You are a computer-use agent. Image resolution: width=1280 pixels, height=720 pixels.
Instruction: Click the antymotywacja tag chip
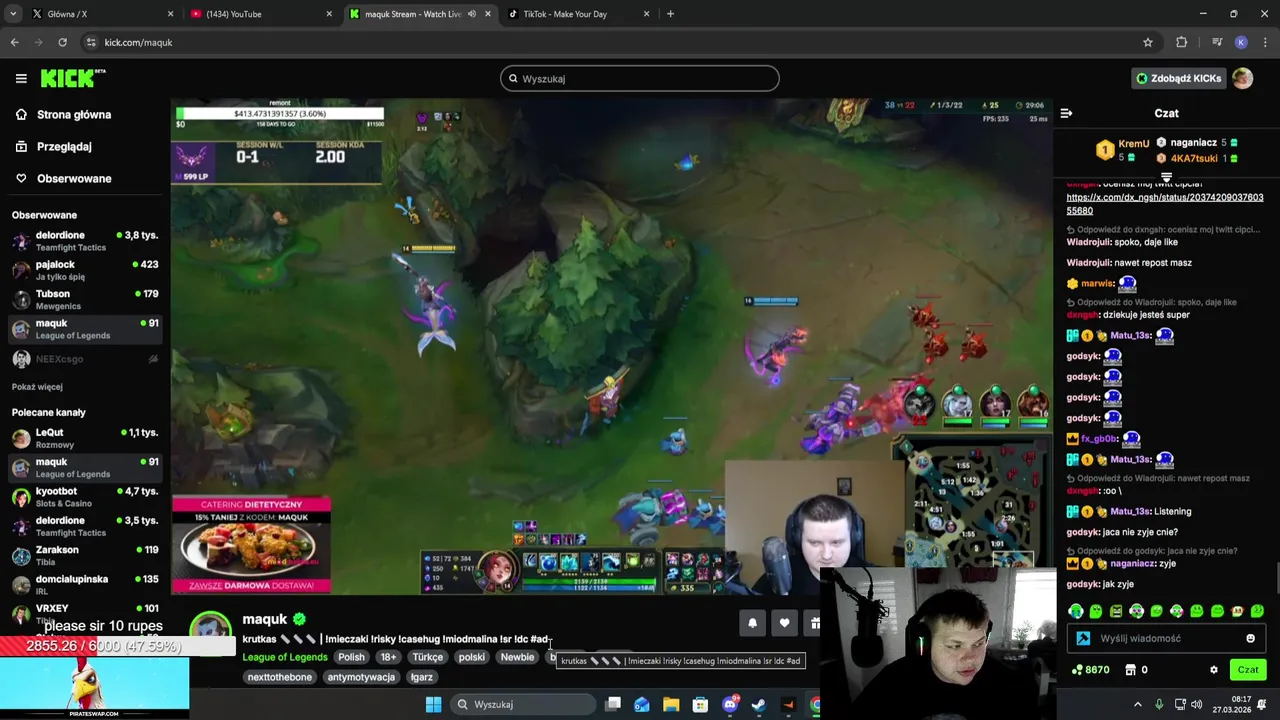361,677
